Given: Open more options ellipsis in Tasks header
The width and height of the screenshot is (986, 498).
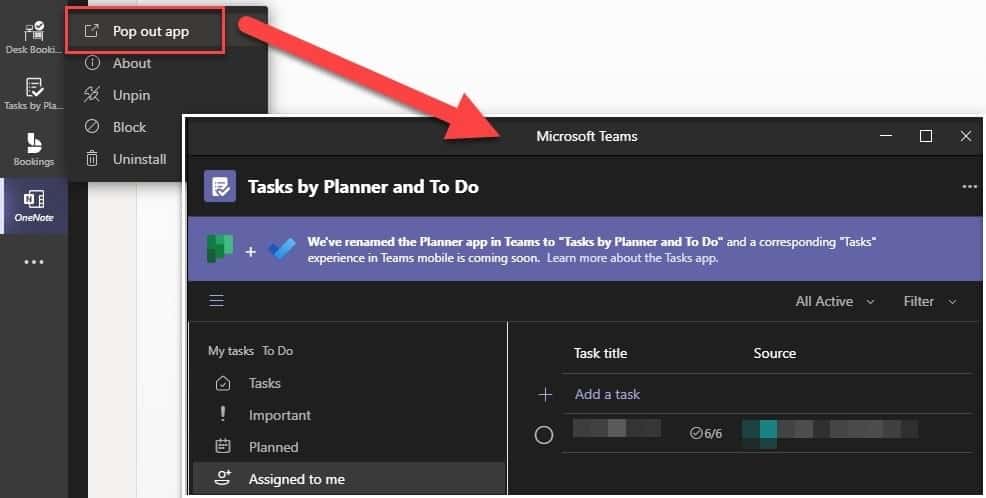Looking at the screenshot, I should click(968, 187).
